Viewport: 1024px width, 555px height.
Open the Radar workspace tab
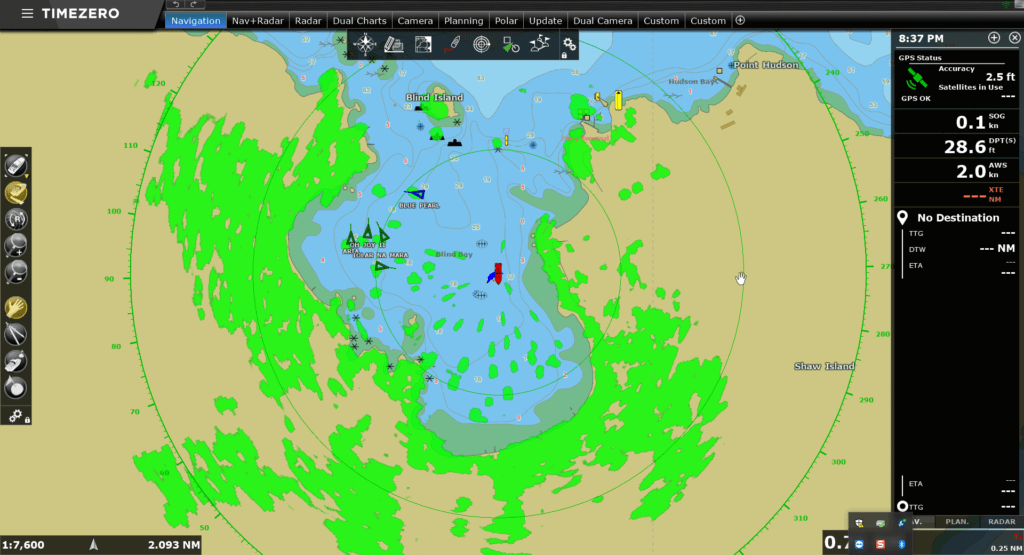[308, 21]
